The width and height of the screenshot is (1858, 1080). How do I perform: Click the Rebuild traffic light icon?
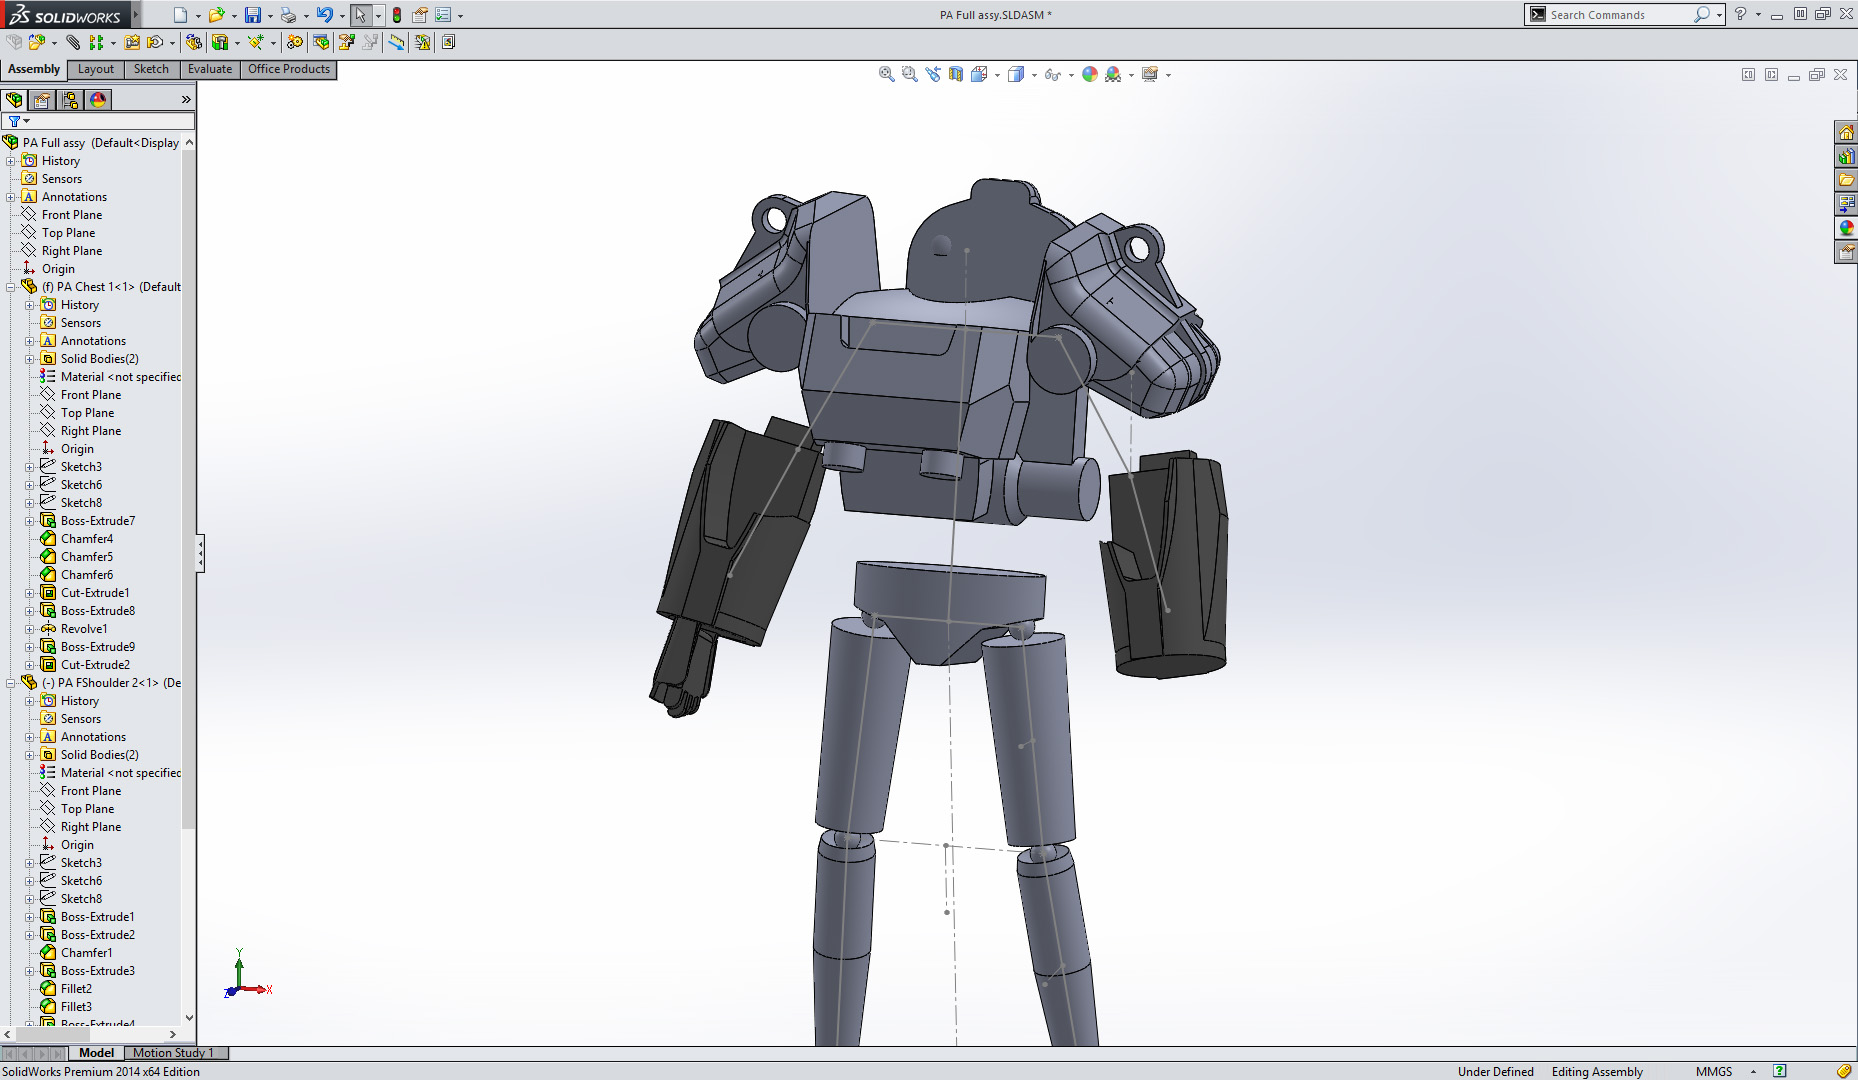tap(397, 15)
